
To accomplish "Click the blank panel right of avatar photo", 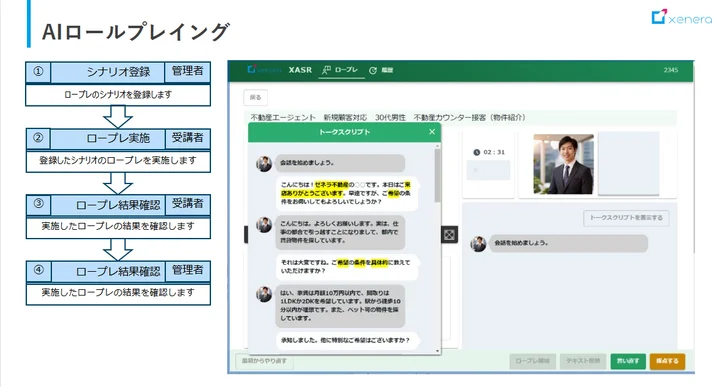I will click(629, 163).
